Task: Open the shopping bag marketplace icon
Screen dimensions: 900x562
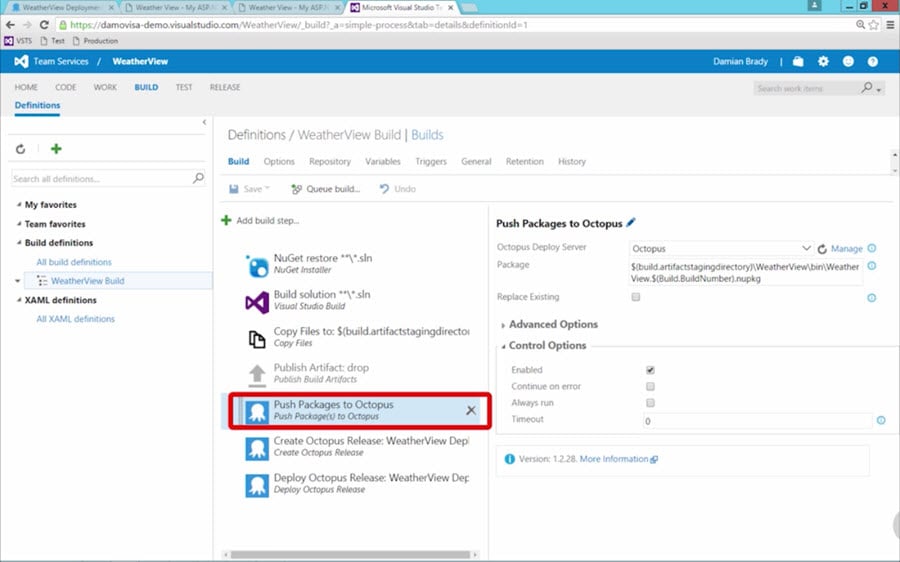Action: coord(798,61)
